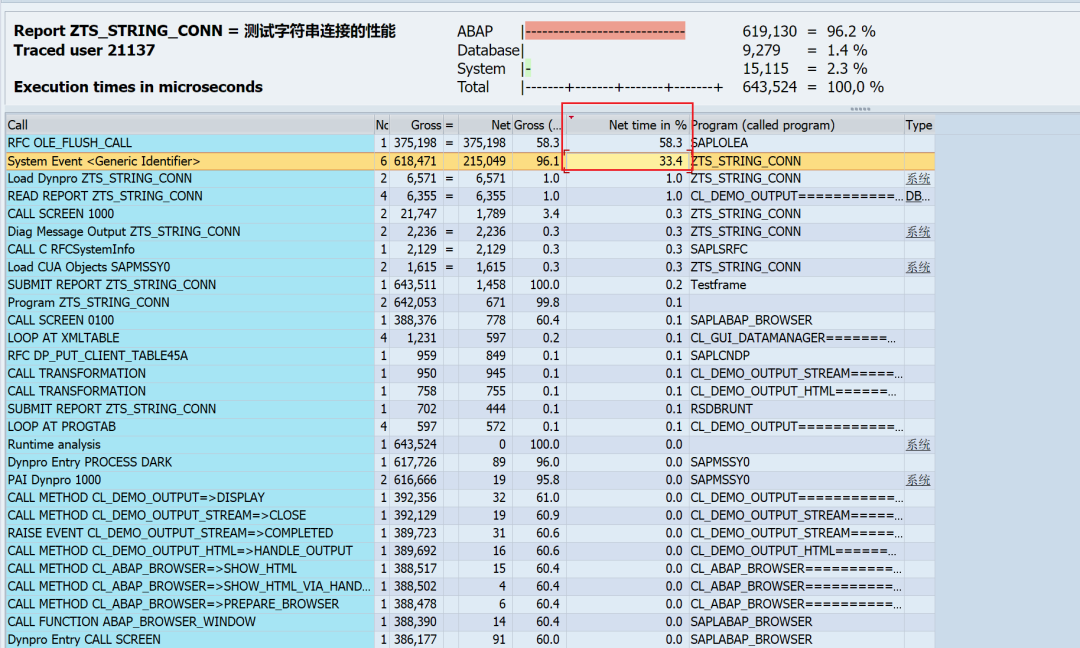
Task: Select Load CUA Objects SAPMSSY0 row
Action: pos(189,267)
